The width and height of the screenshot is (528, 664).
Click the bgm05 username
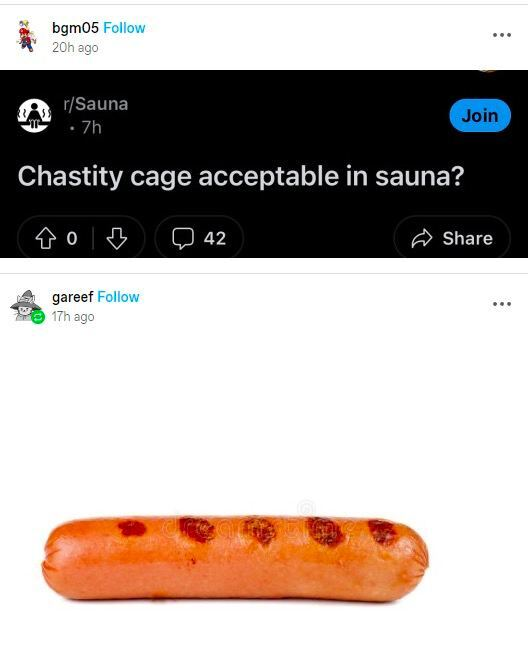coord(75,28)
